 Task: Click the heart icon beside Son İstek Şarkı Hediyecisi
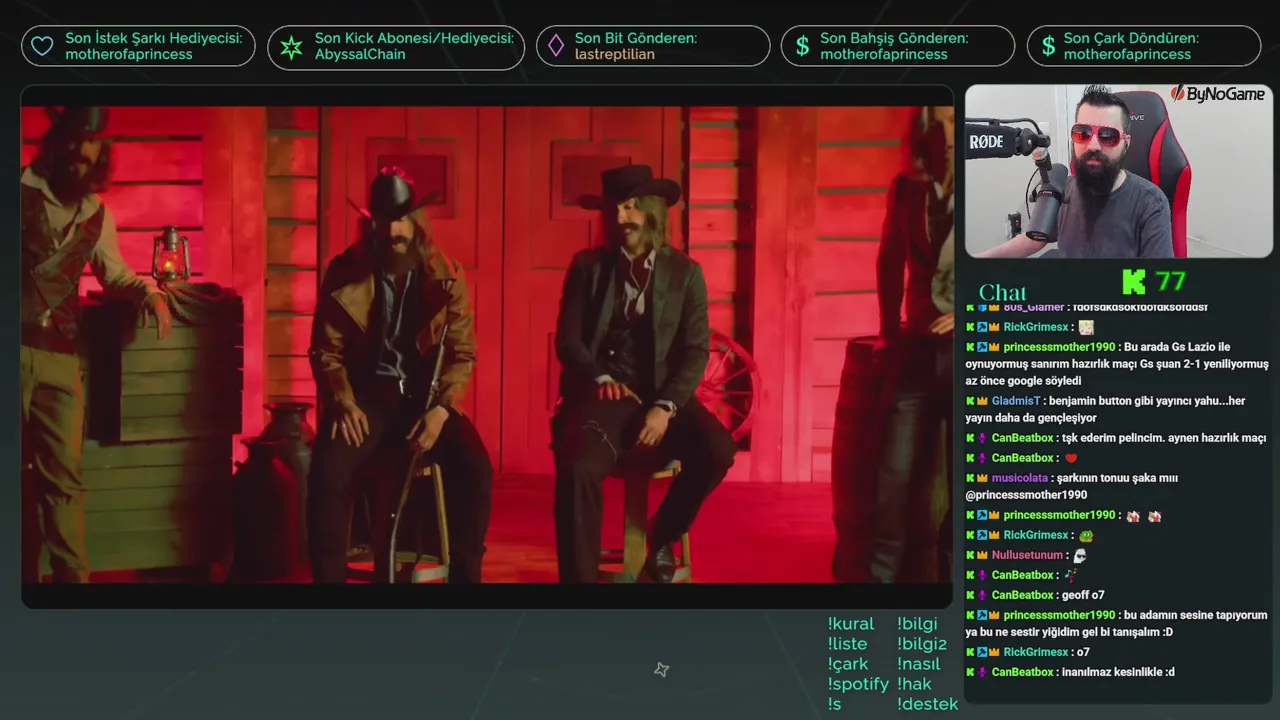42,46
